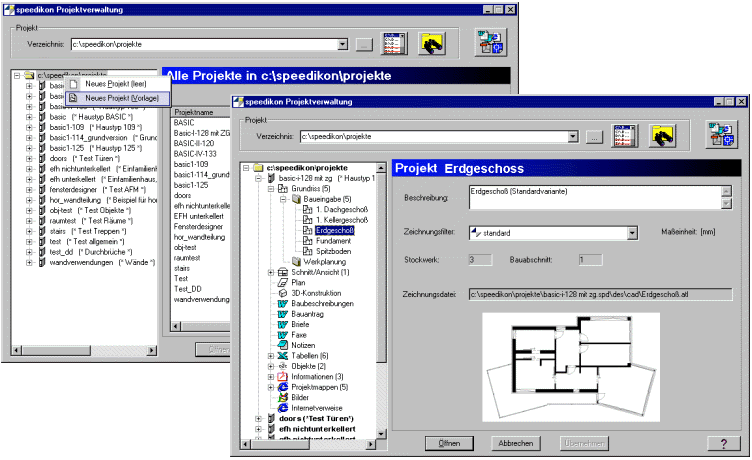Click the Informationen PDF icon
Image resolution: width=752 pixels, height=460 pixels.
[282, 377]
